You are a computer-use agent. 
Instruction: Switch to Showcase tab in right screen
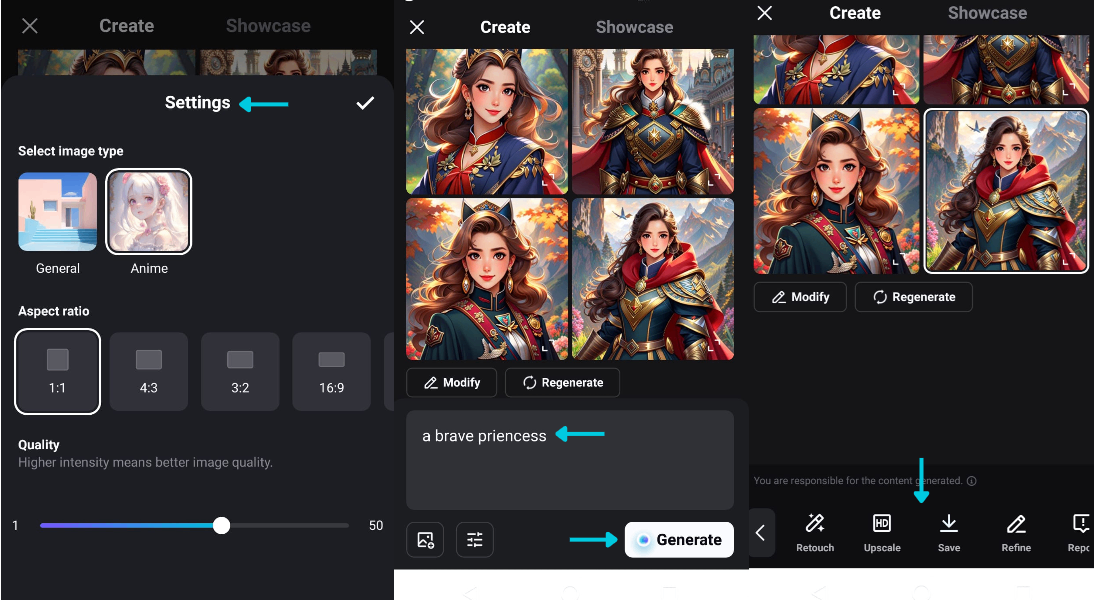tap(987, 13)
